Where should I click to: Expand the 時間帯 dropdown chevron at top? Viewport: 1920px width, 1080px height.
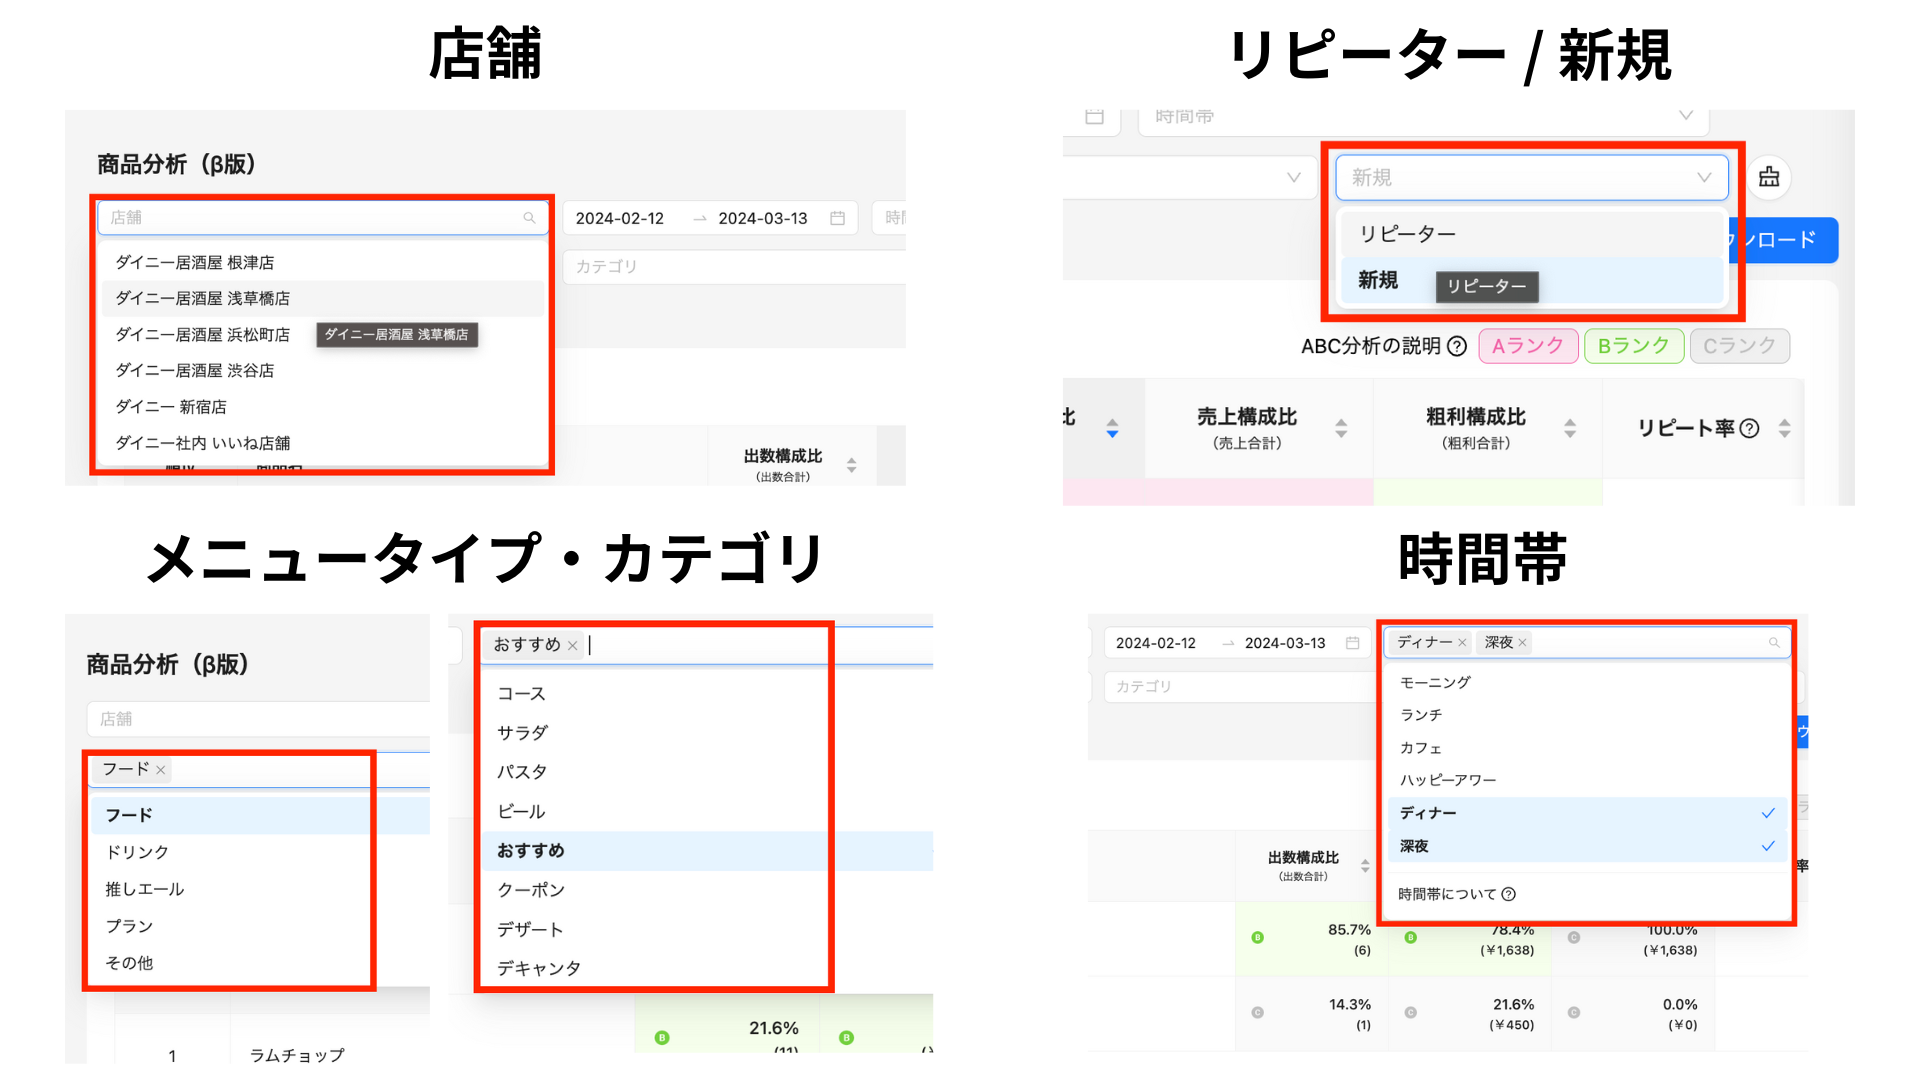point(1686,115)
